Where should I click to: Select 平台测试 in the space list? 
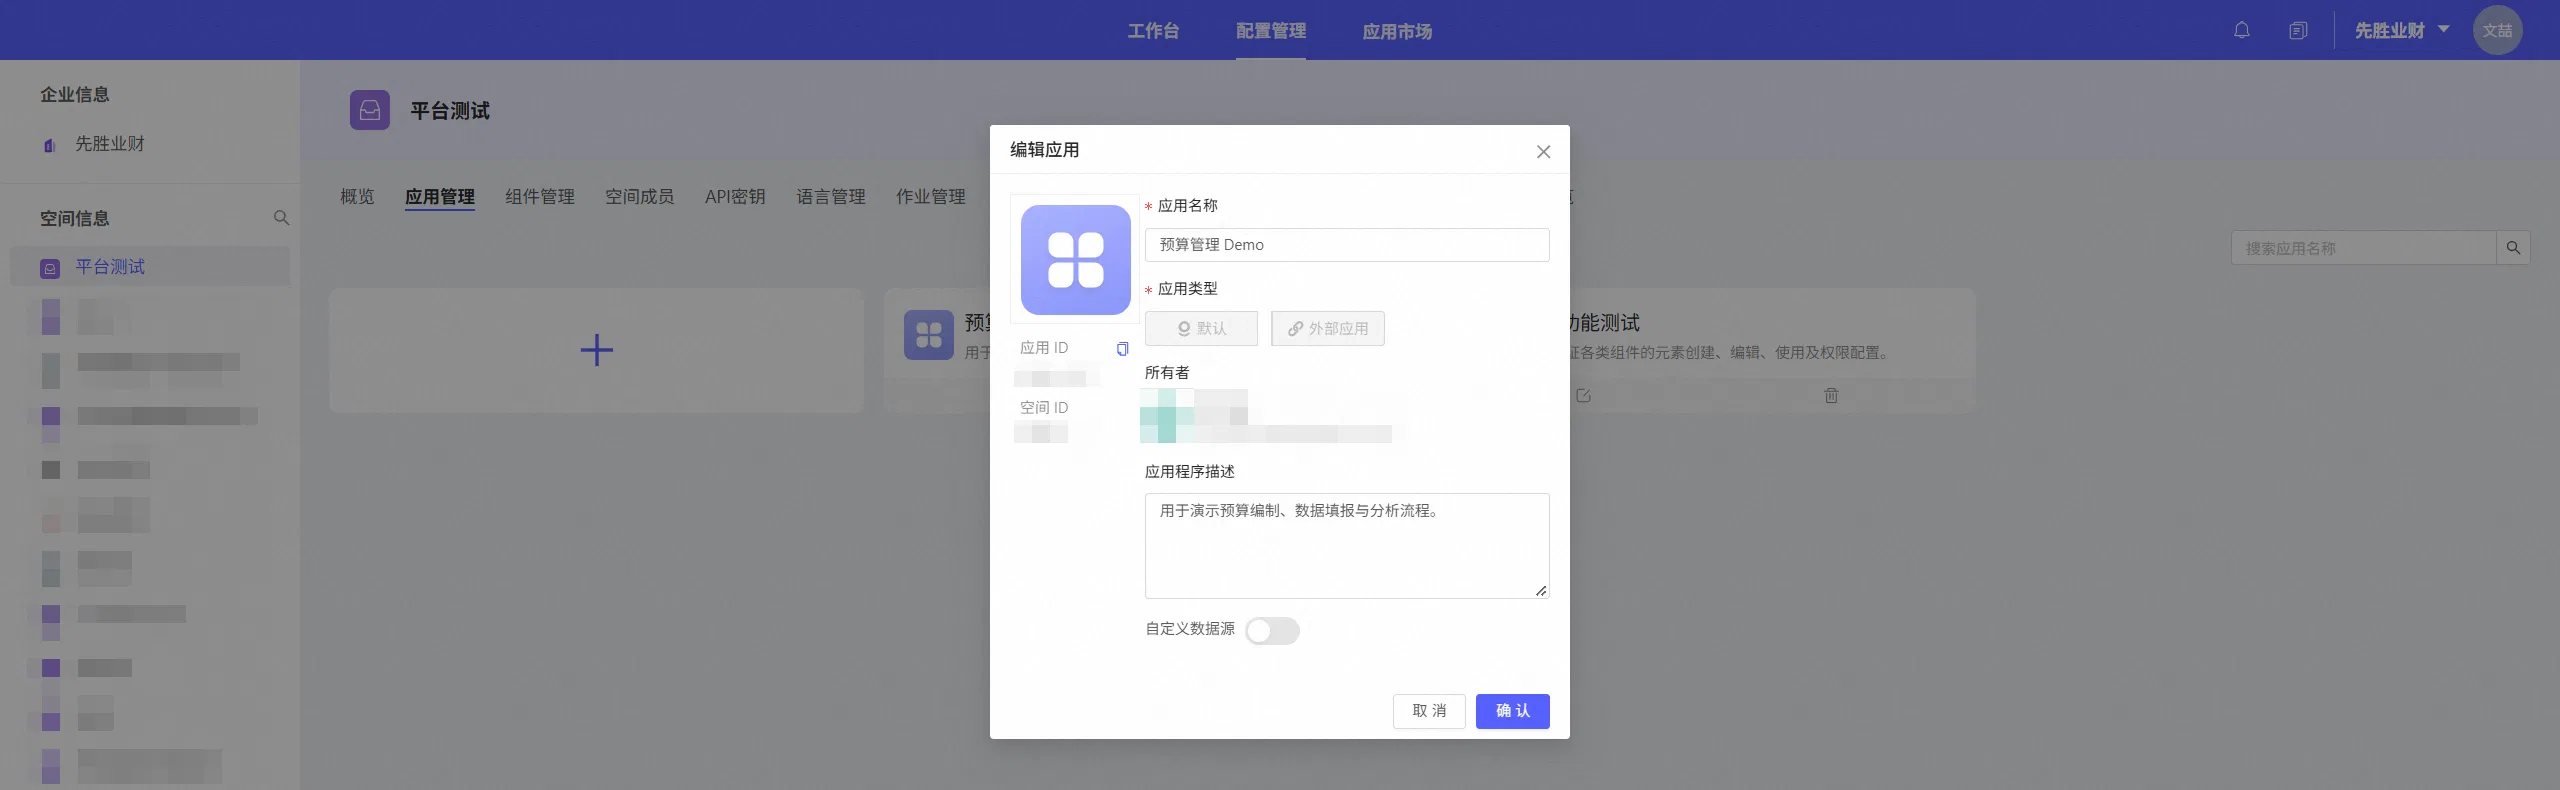point(150,267)
